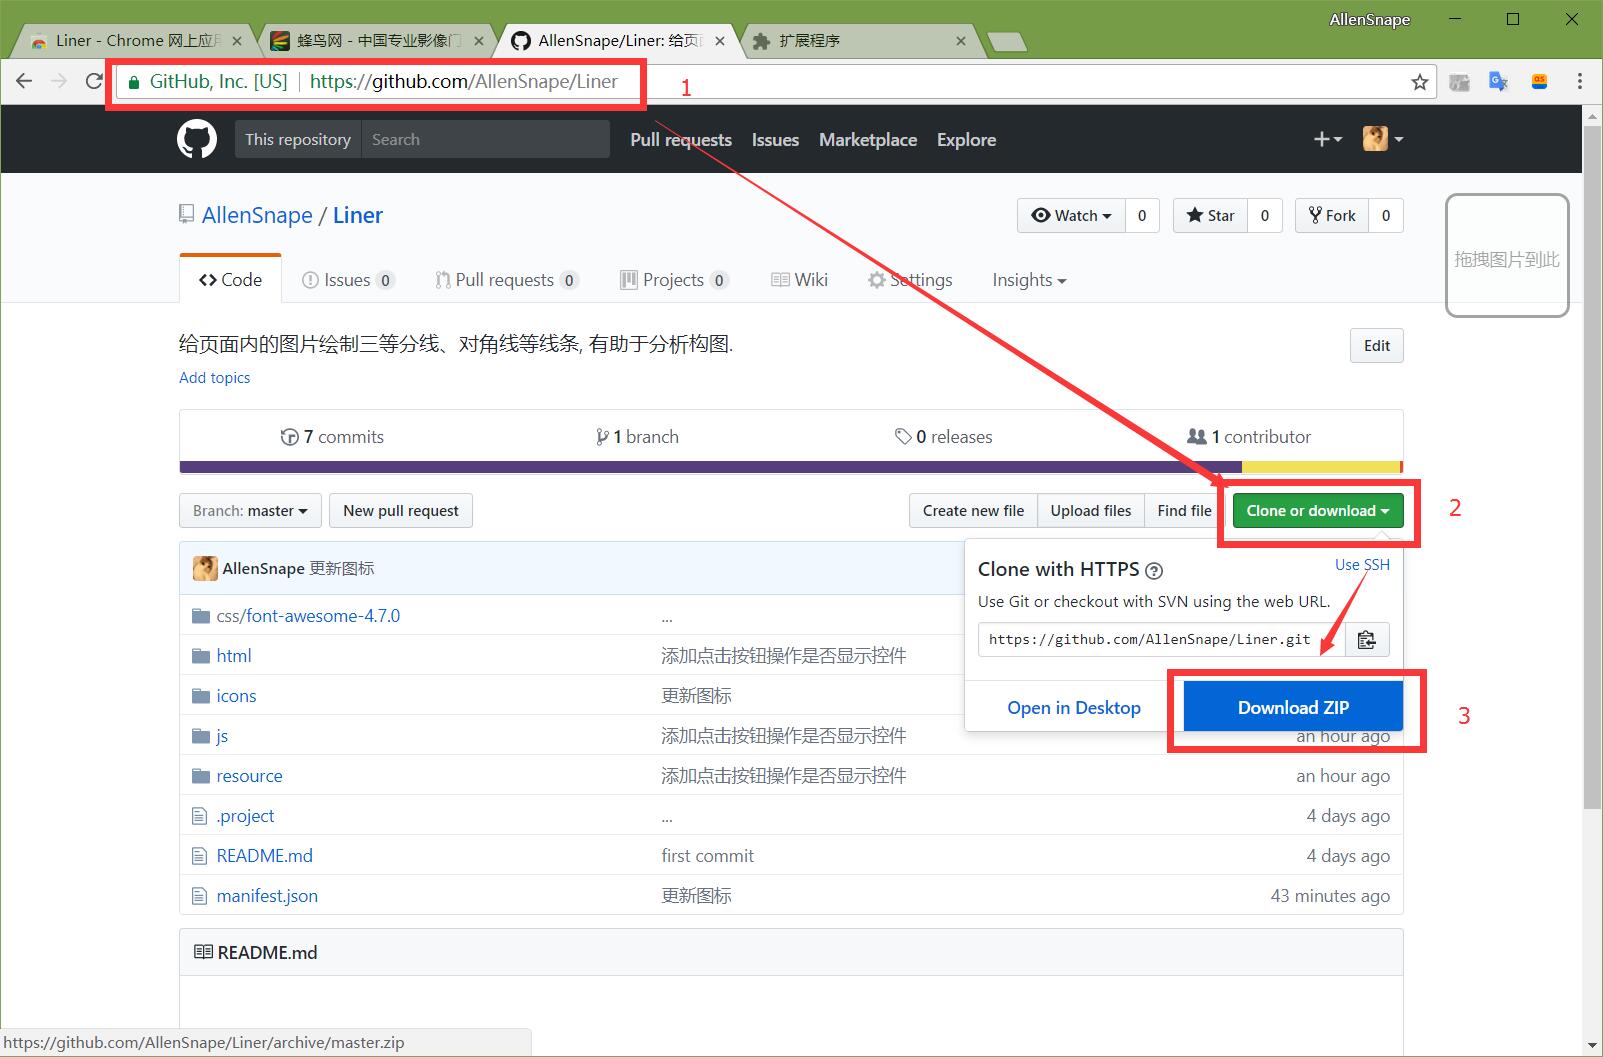1603x1057 pixels.
Task: View the 0 releases page
Action: tap(944, 437)
